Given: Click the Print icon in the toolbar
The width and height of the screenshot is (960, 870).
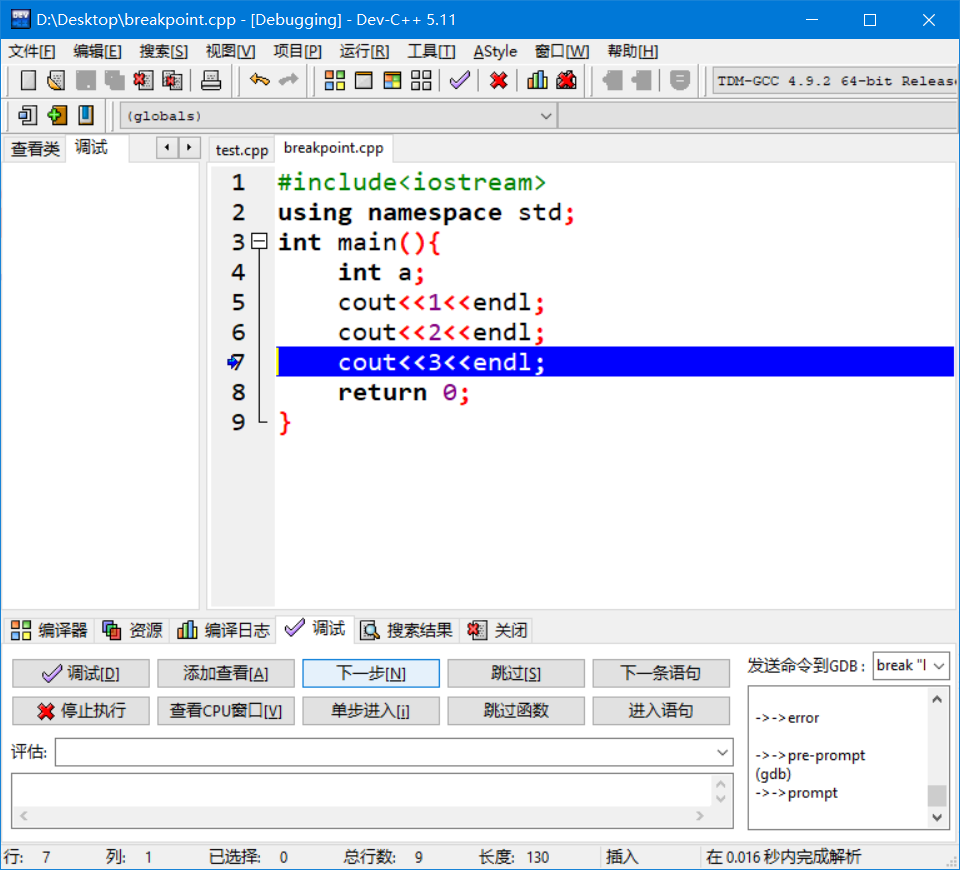Looking at the screenshot, I should point(209,82).
